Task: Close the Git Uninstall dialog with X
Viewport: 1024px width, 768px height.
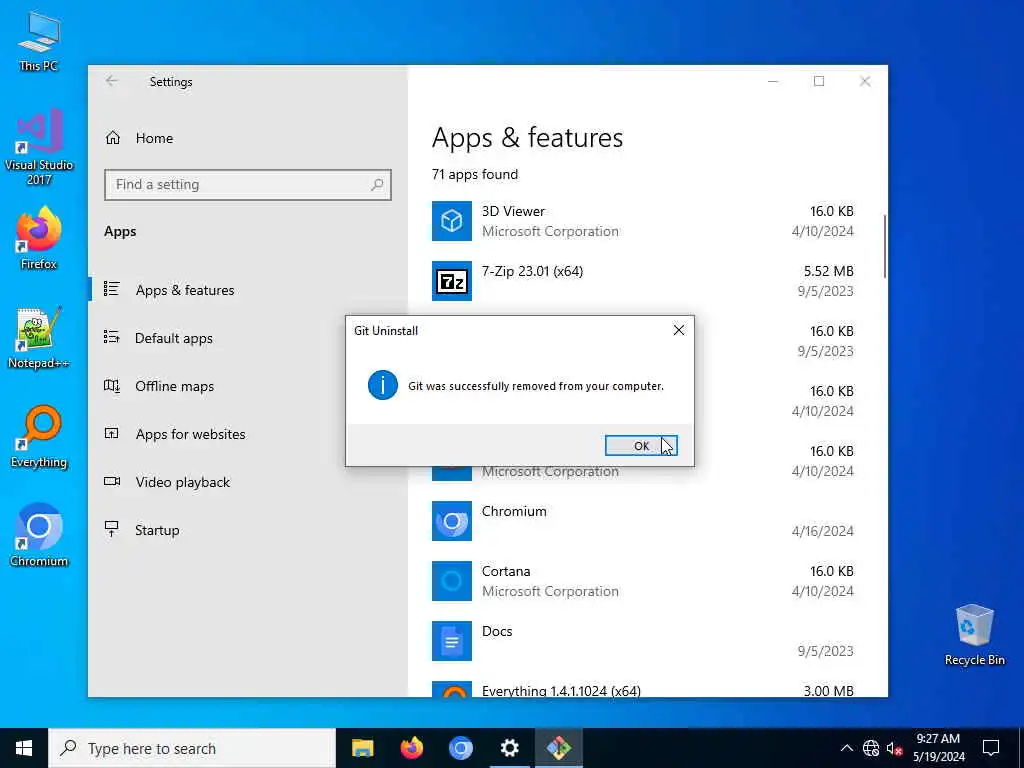Action: point(679,330)
